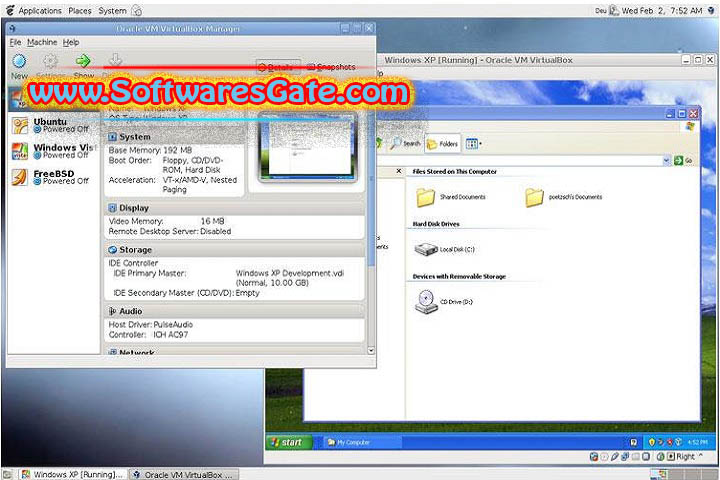Click the security shield icon in XP tray
The height and width of the screenshot is (480, 720).
651,442
